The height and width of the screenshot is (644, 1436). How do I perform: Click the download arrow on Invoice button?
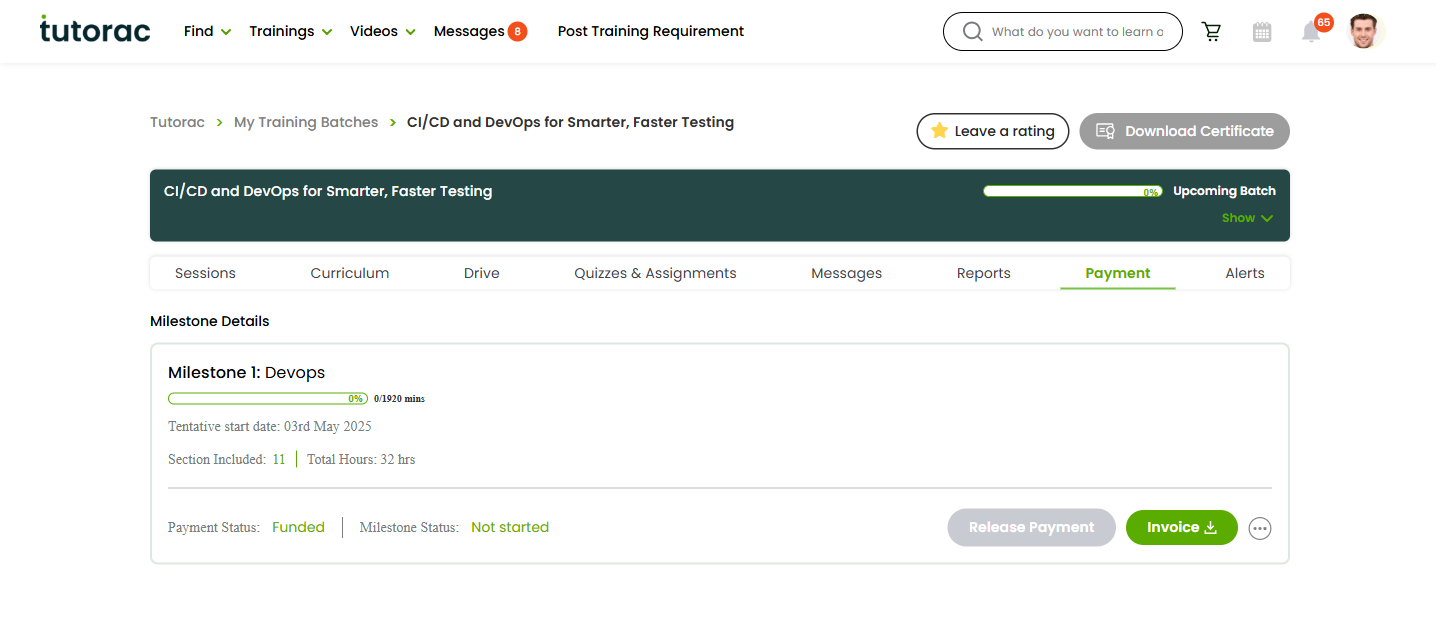pyautogui.click(x=1211, y=528)
